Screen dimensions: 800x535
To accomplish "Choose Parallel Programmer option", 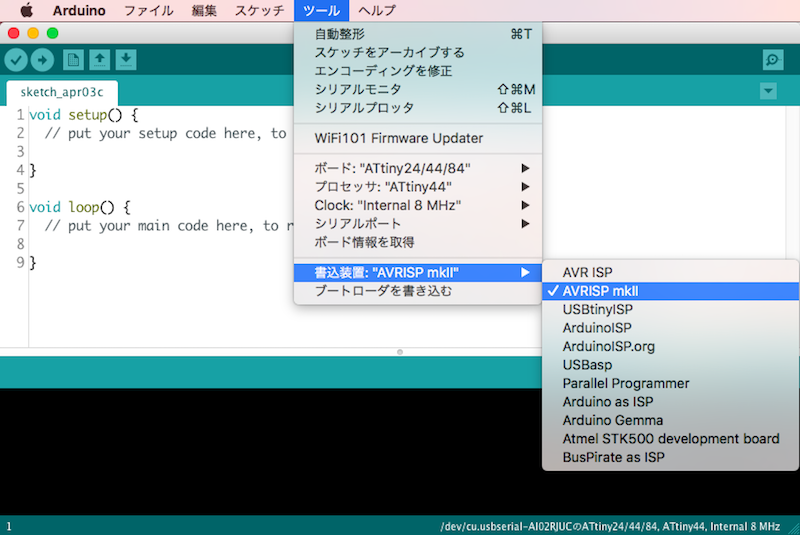I will pyautogui.click(x=670, y=383).
